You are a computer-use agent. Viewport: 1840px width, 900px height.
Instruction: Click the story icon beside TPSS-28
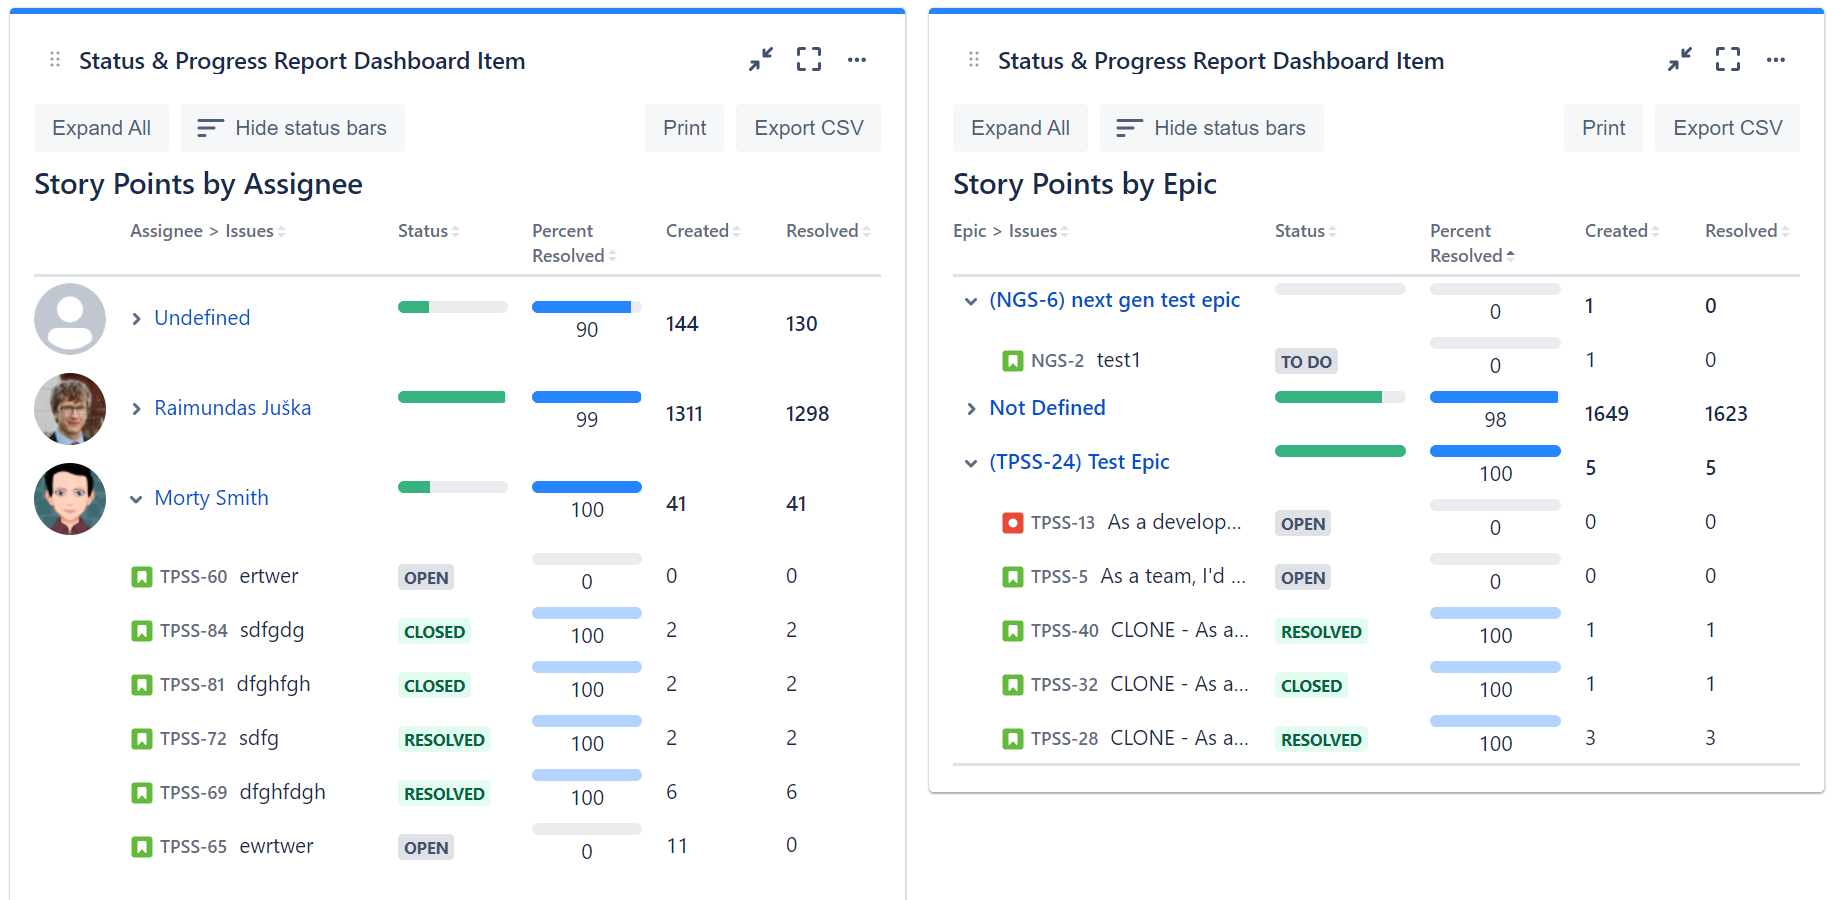[x=1013, y=738]
